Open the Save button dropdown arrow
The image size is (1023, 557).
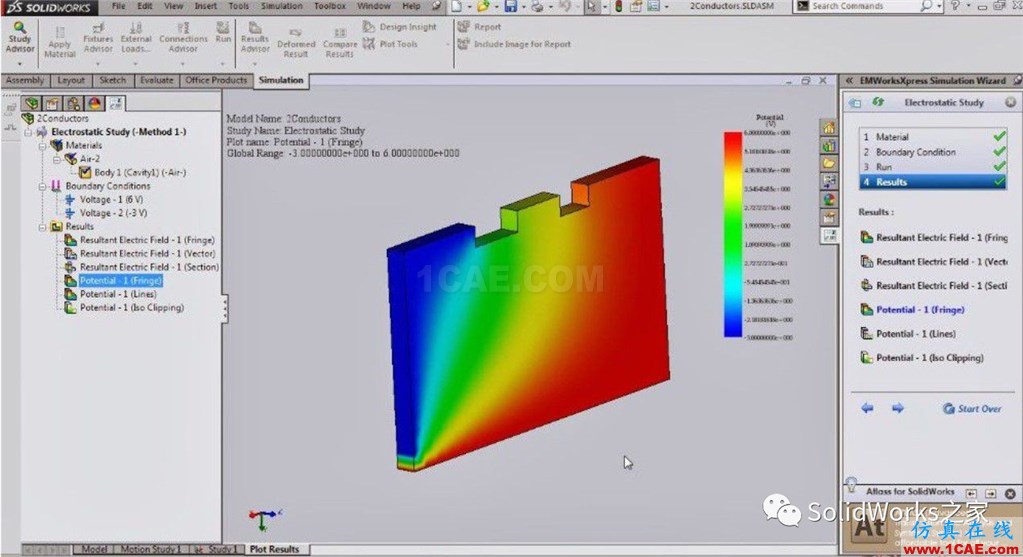pos(523,7)
